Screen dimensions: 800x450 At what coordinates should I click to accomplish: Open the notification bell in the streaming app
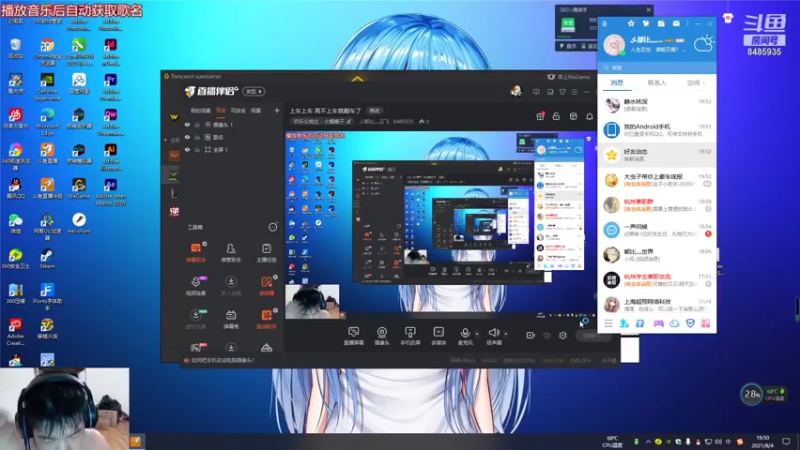coord(589,116)
